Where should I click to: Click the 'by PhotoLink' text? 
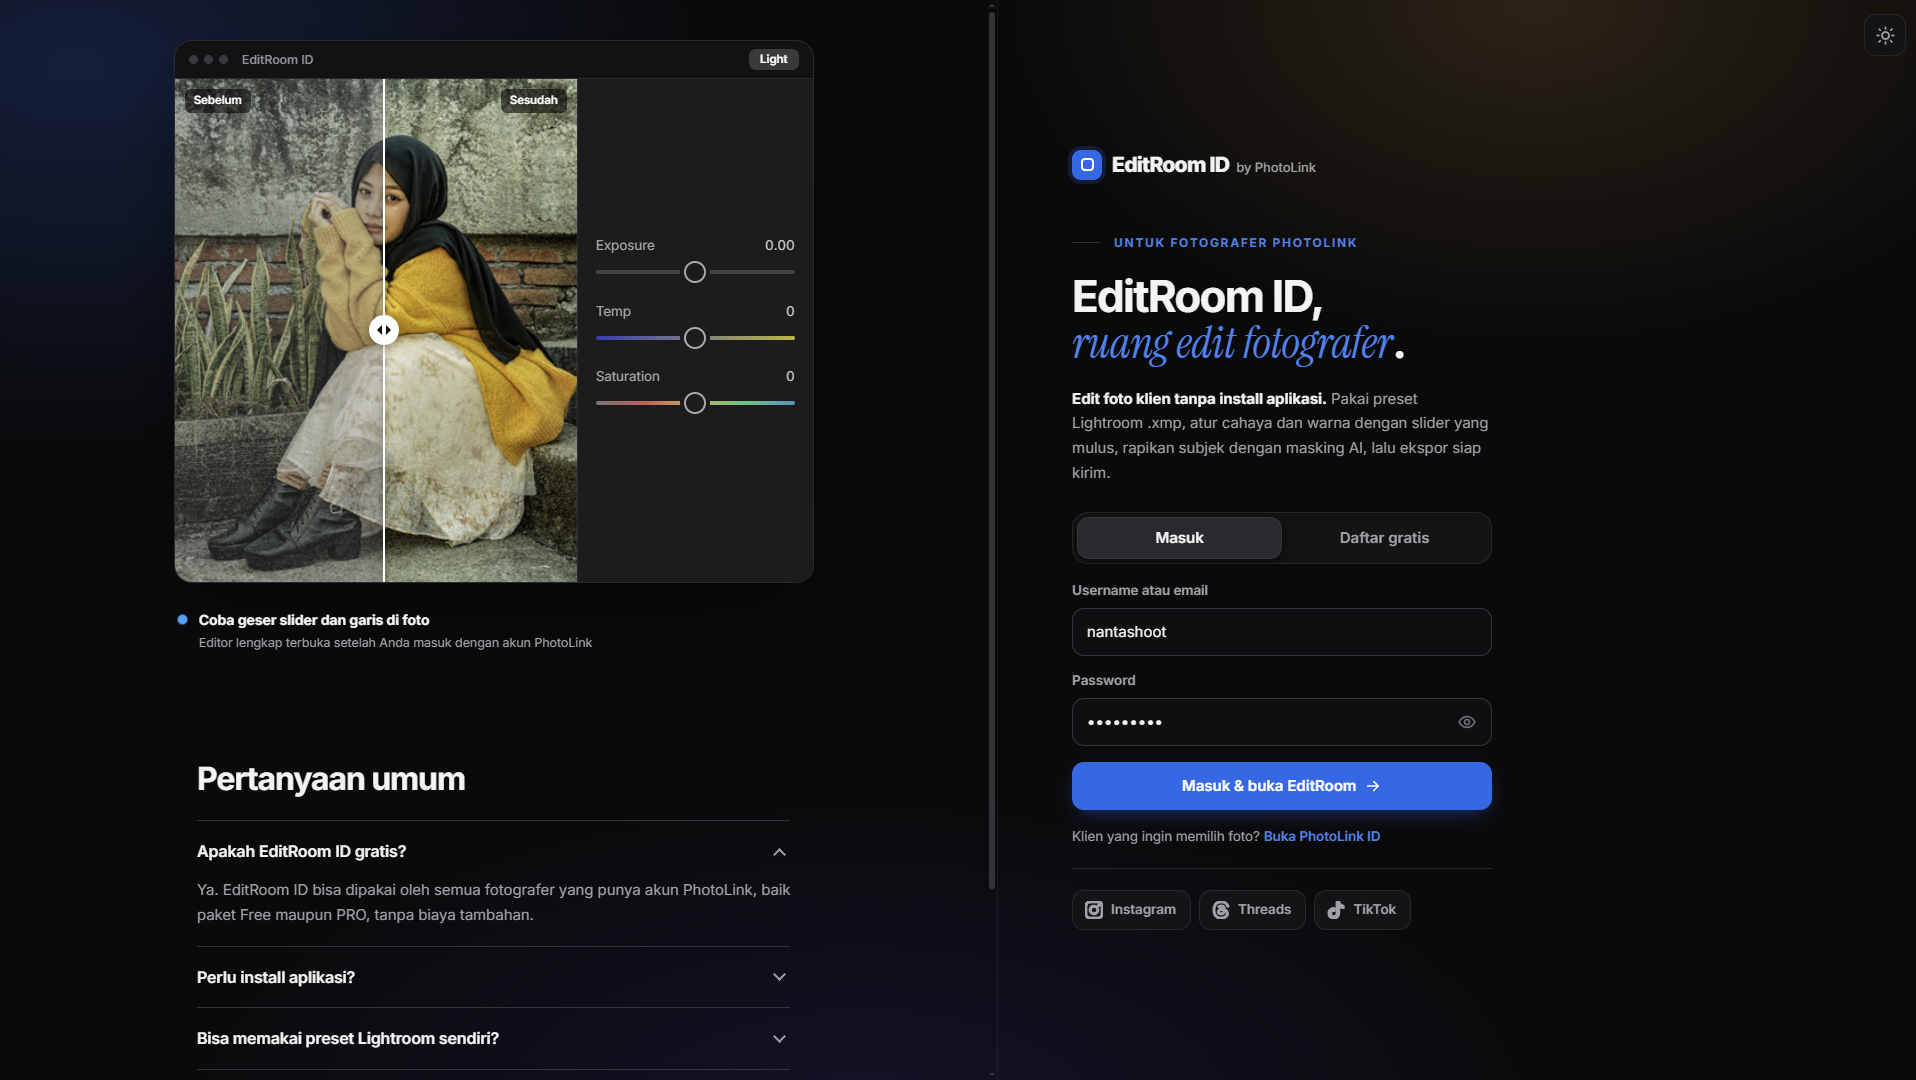[x=1276, y=167]
